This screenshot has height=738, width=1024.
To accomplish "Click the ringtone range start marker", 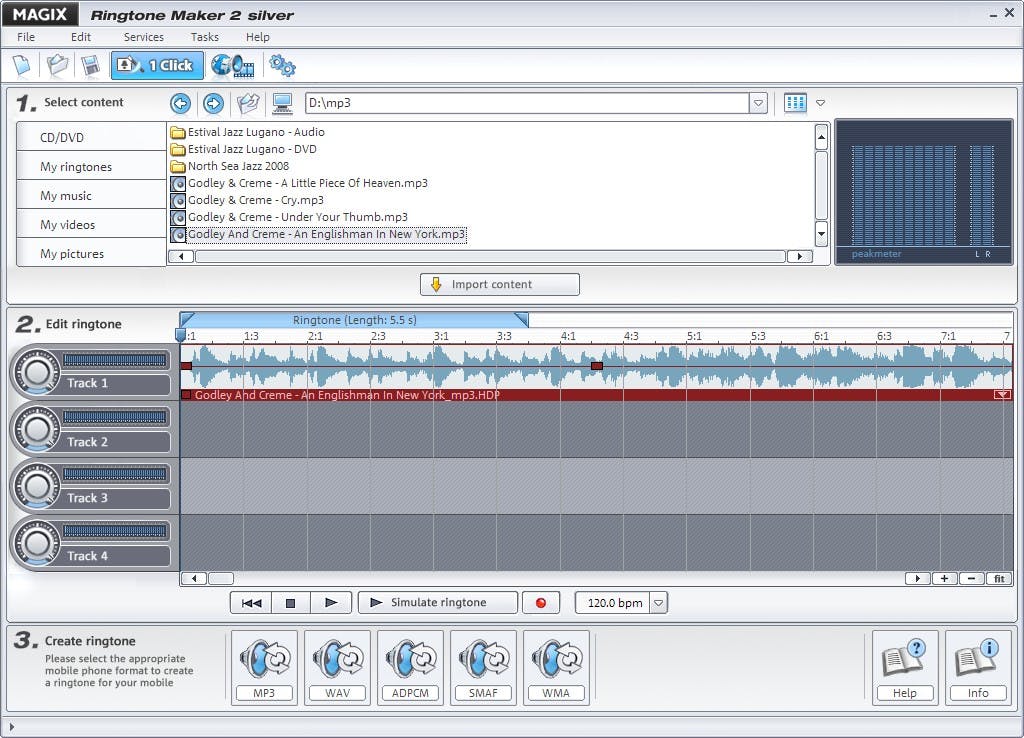I will point(187,319).
